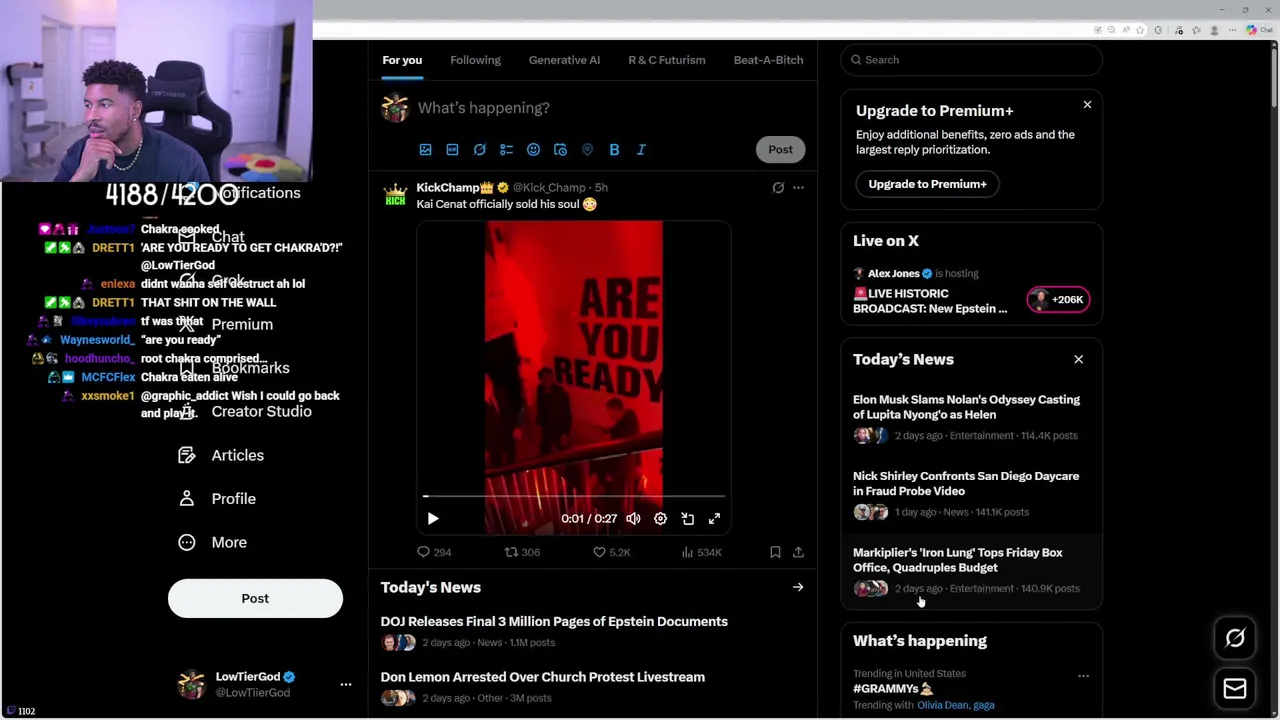Open Grok floating button
The height and width of the screenshot is (720, 1280).
point(1235,639)
